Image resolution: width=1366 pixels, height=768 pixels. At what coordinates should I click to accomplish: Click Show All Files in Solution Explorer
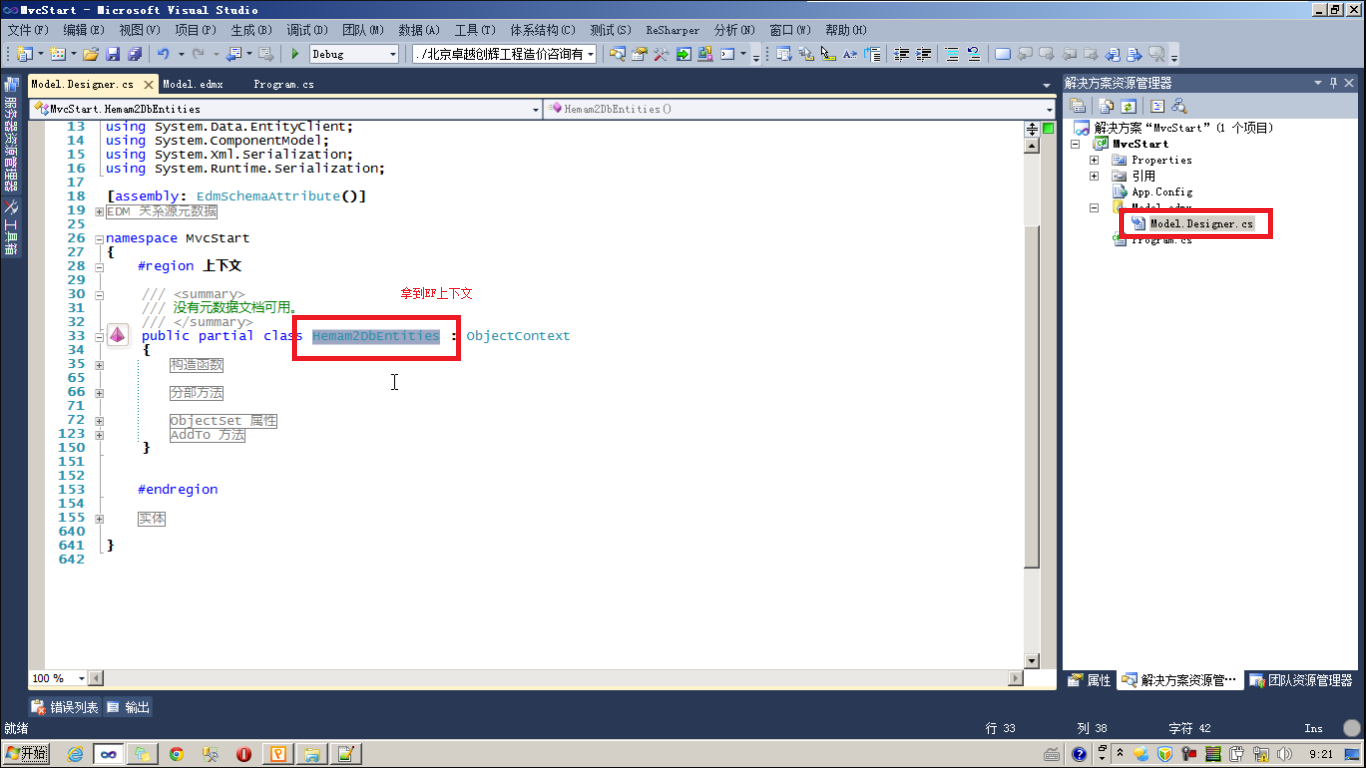click(1105, 105)
